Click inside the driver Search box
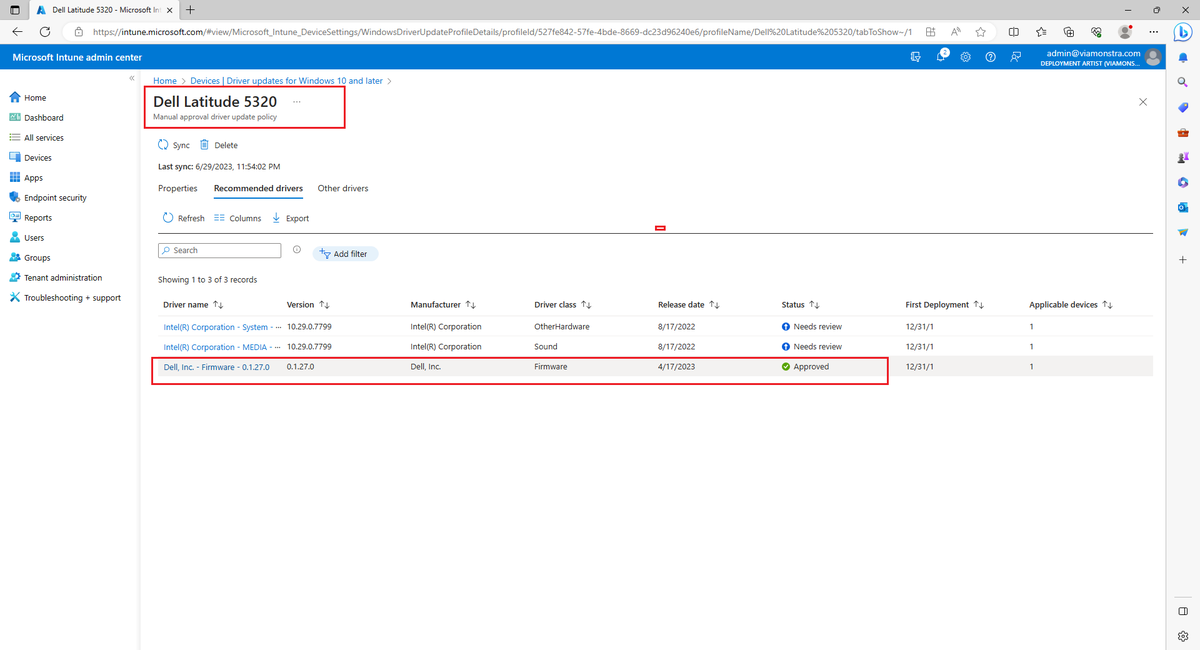Image resolution: width=1200 pixels, height=650 pixels. [x=219, y=249]
